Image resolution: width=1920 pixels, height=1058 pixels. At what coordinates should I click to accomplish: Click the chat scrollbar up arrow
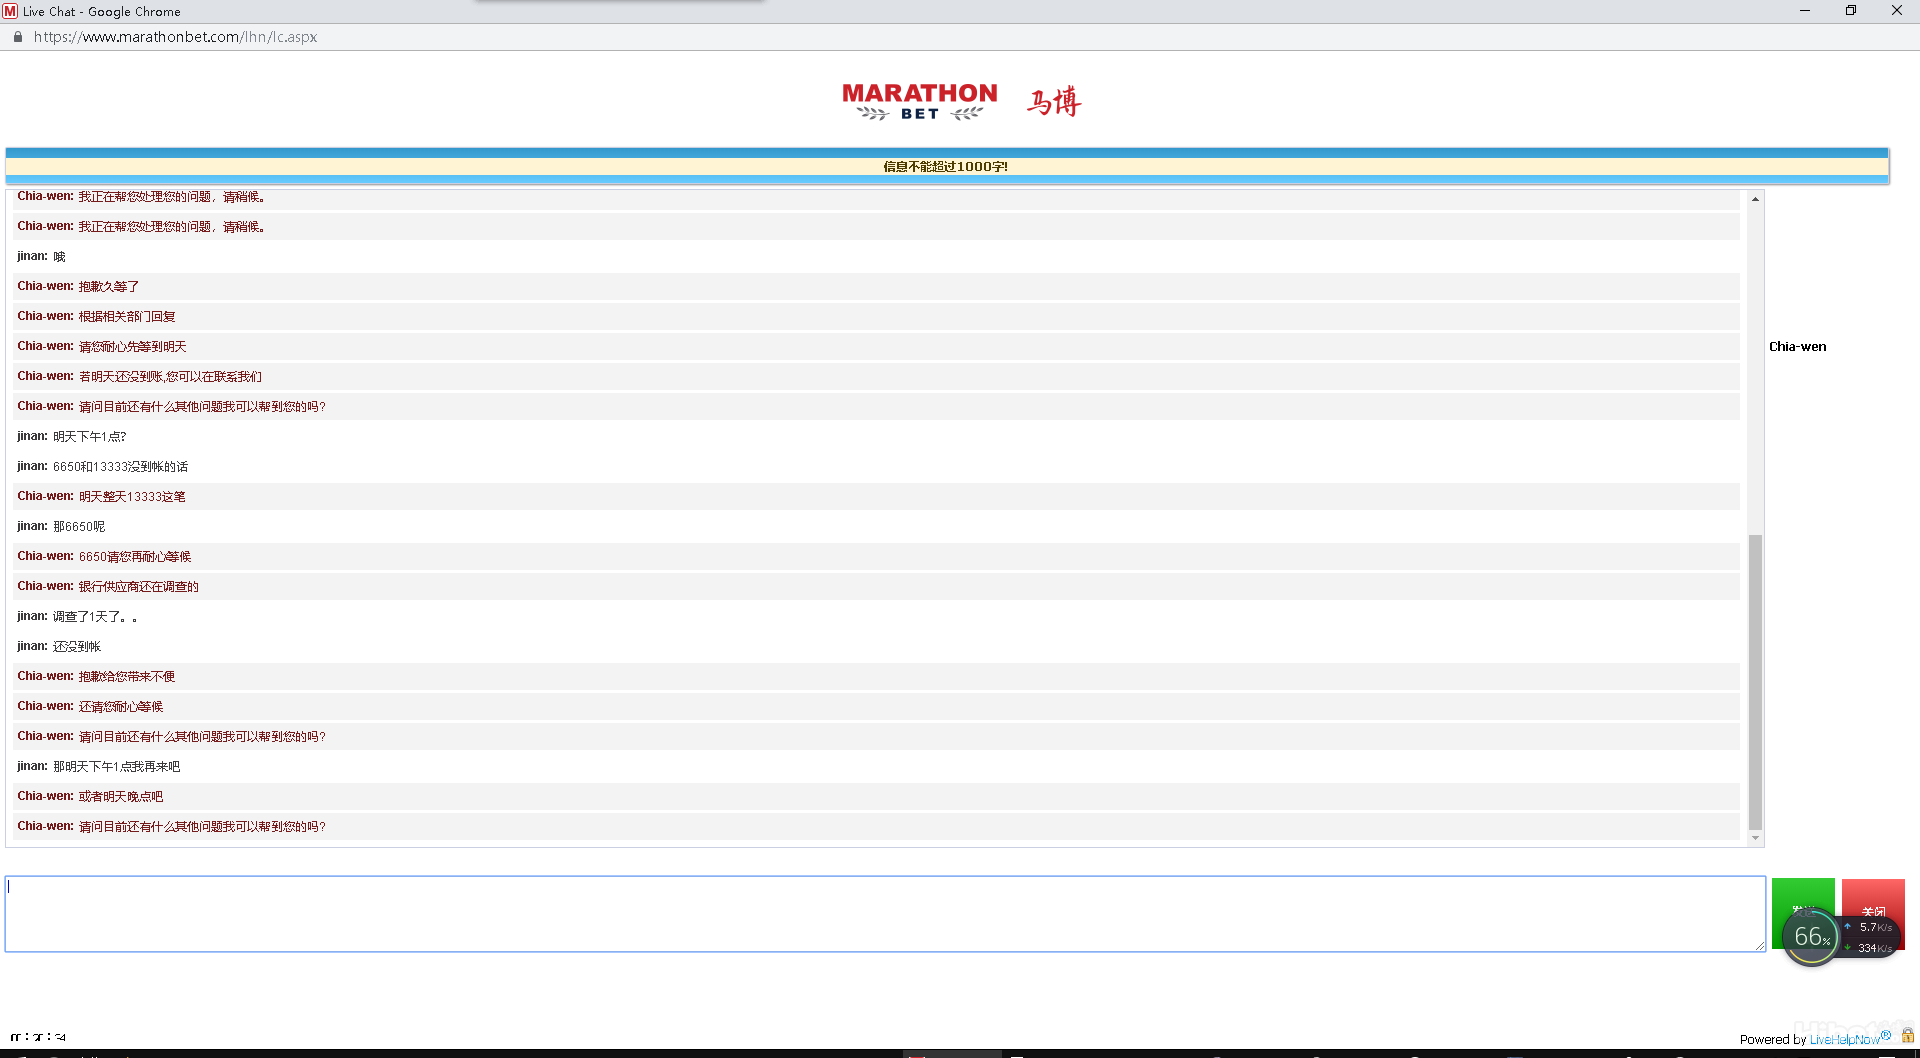[1755, 200]
